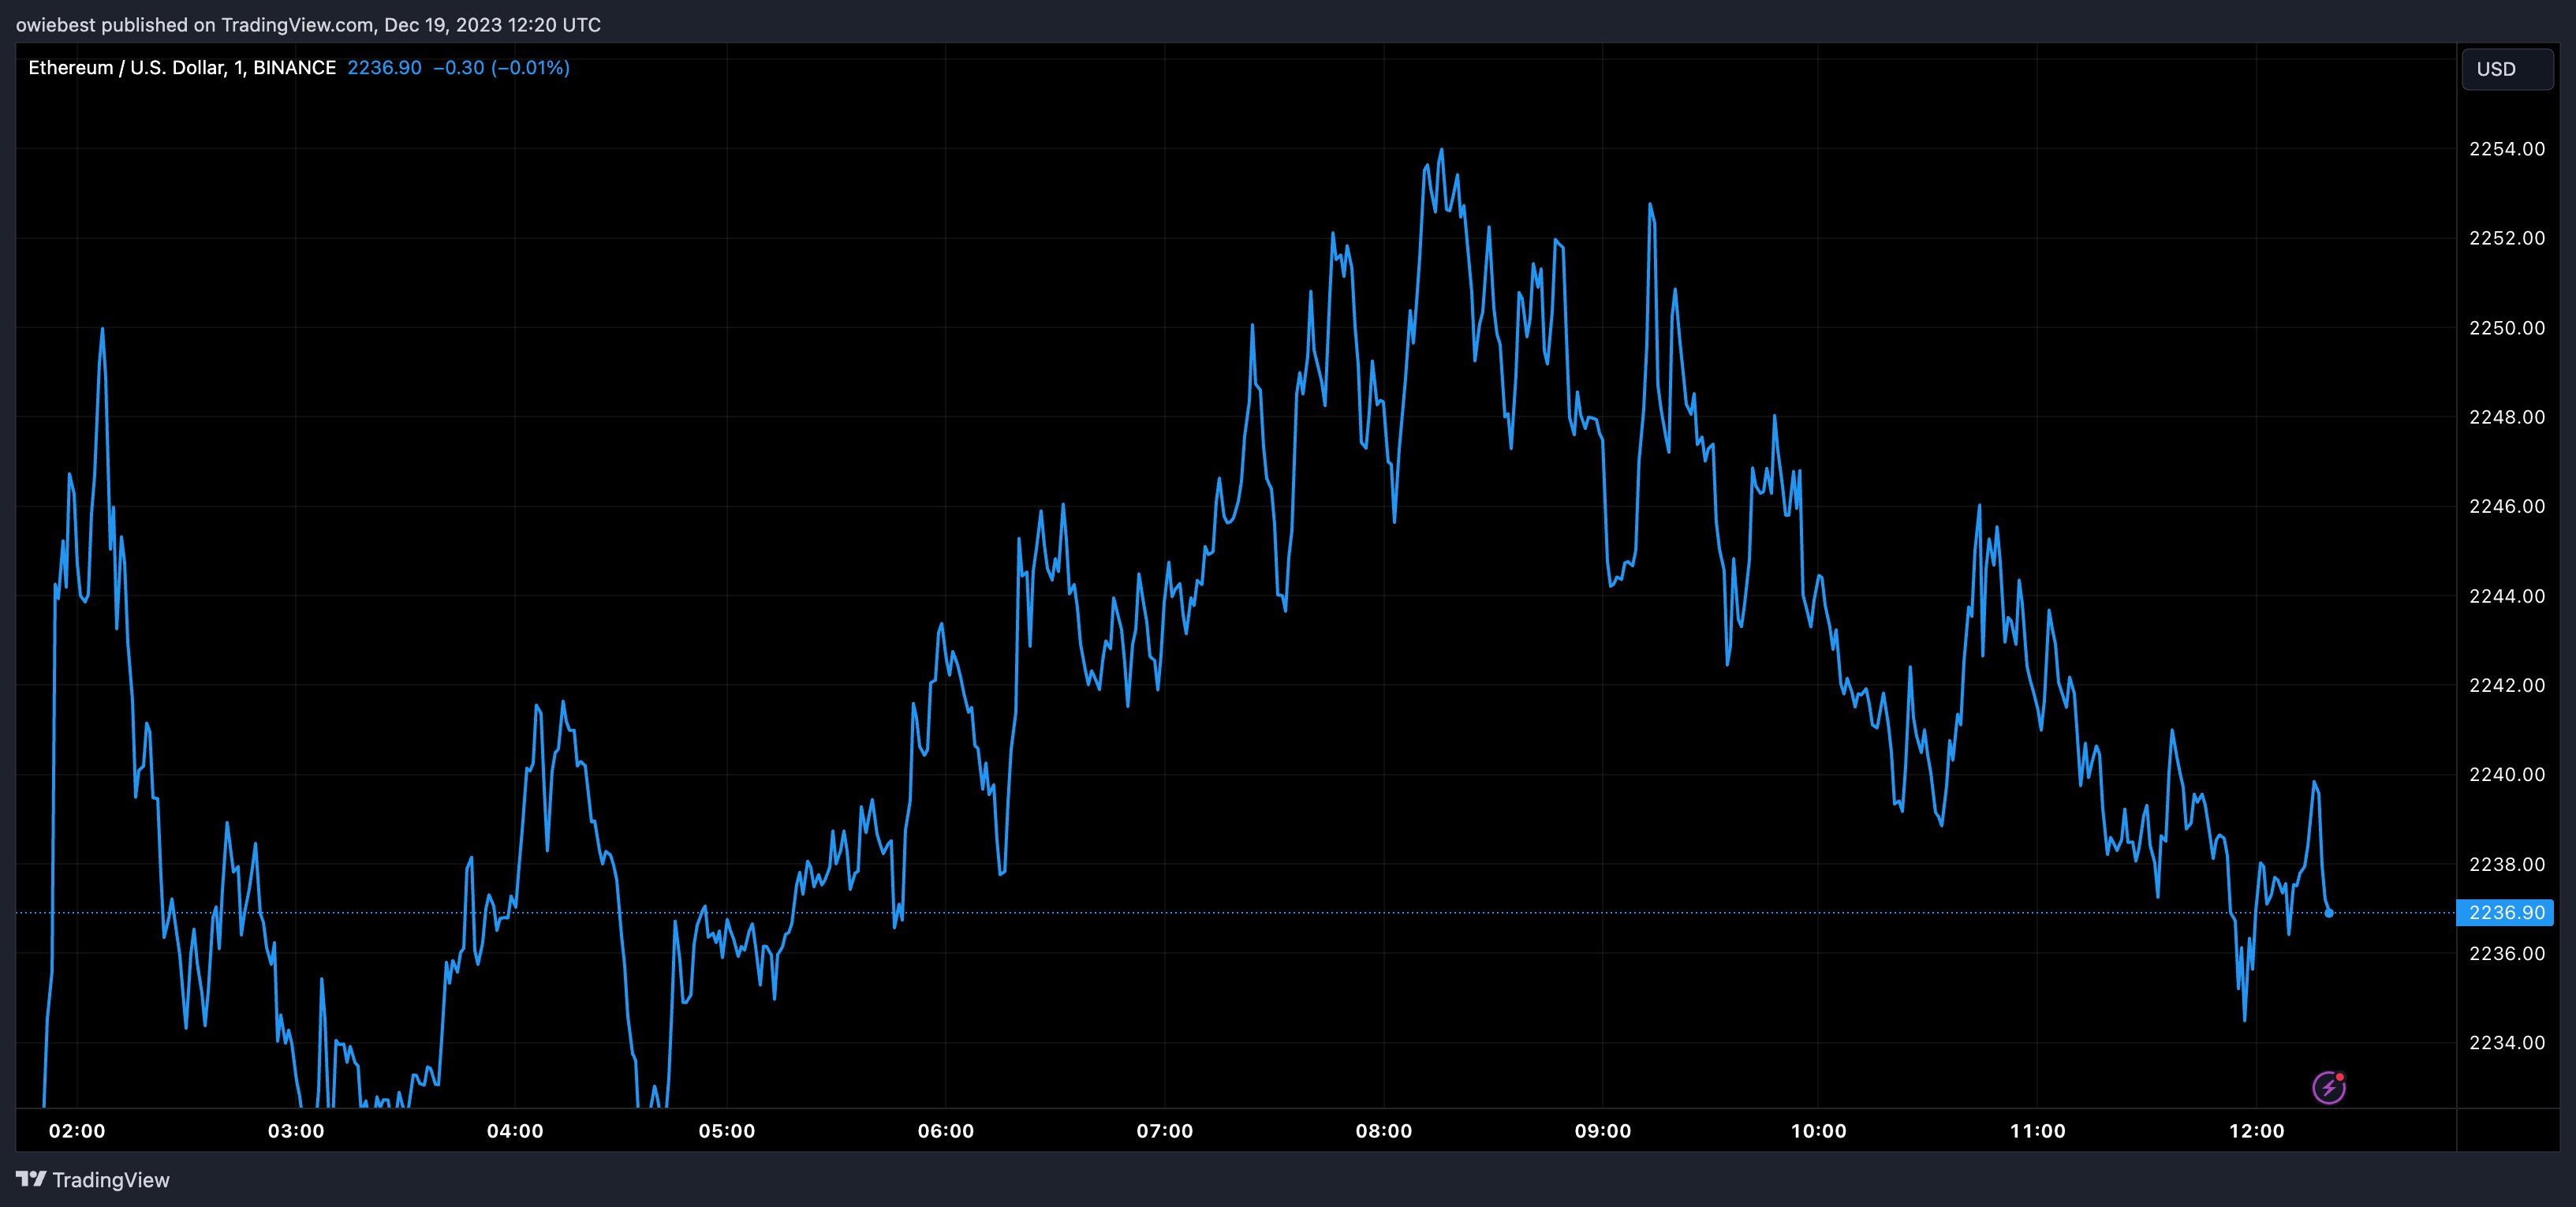Screen dimensions: 2576x1207
Task: Click the 2236.90 value in the header
Action: point(384,67)
